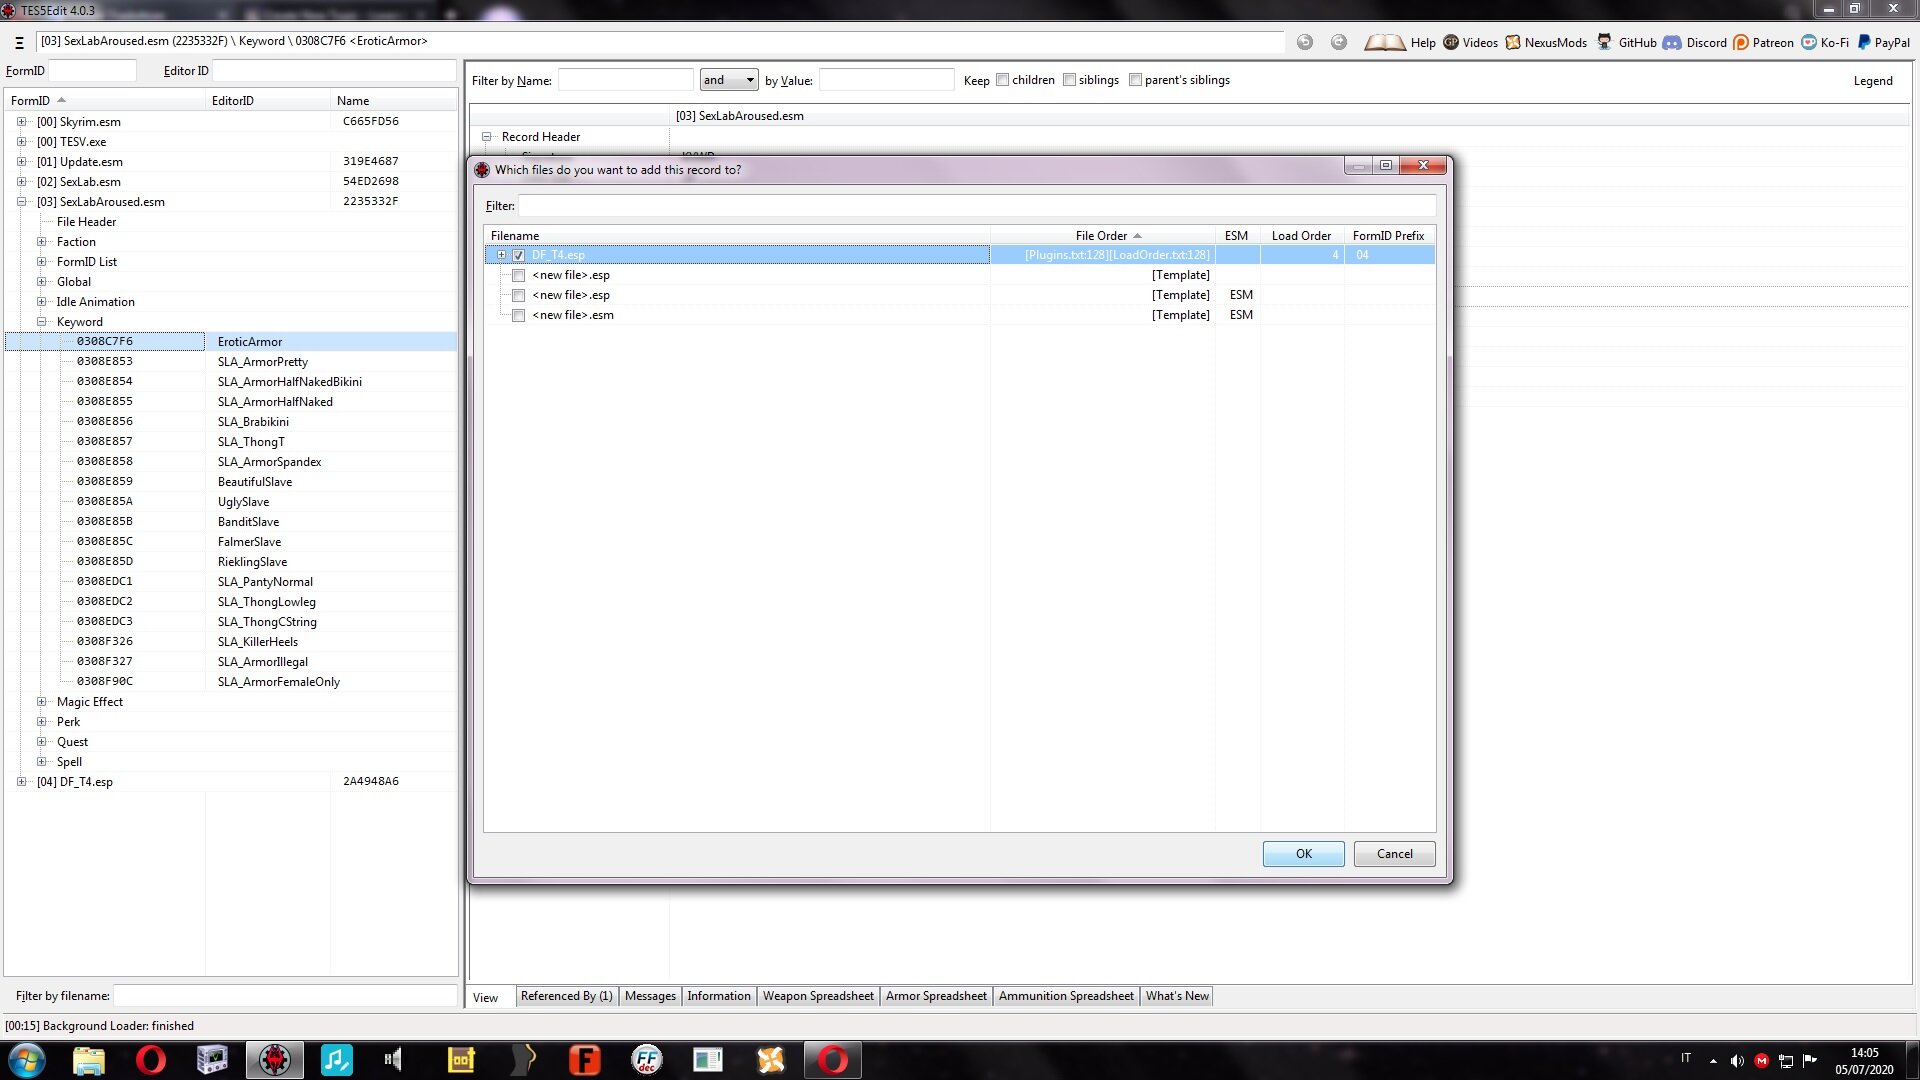Open the Information tab

click(718, 996)
